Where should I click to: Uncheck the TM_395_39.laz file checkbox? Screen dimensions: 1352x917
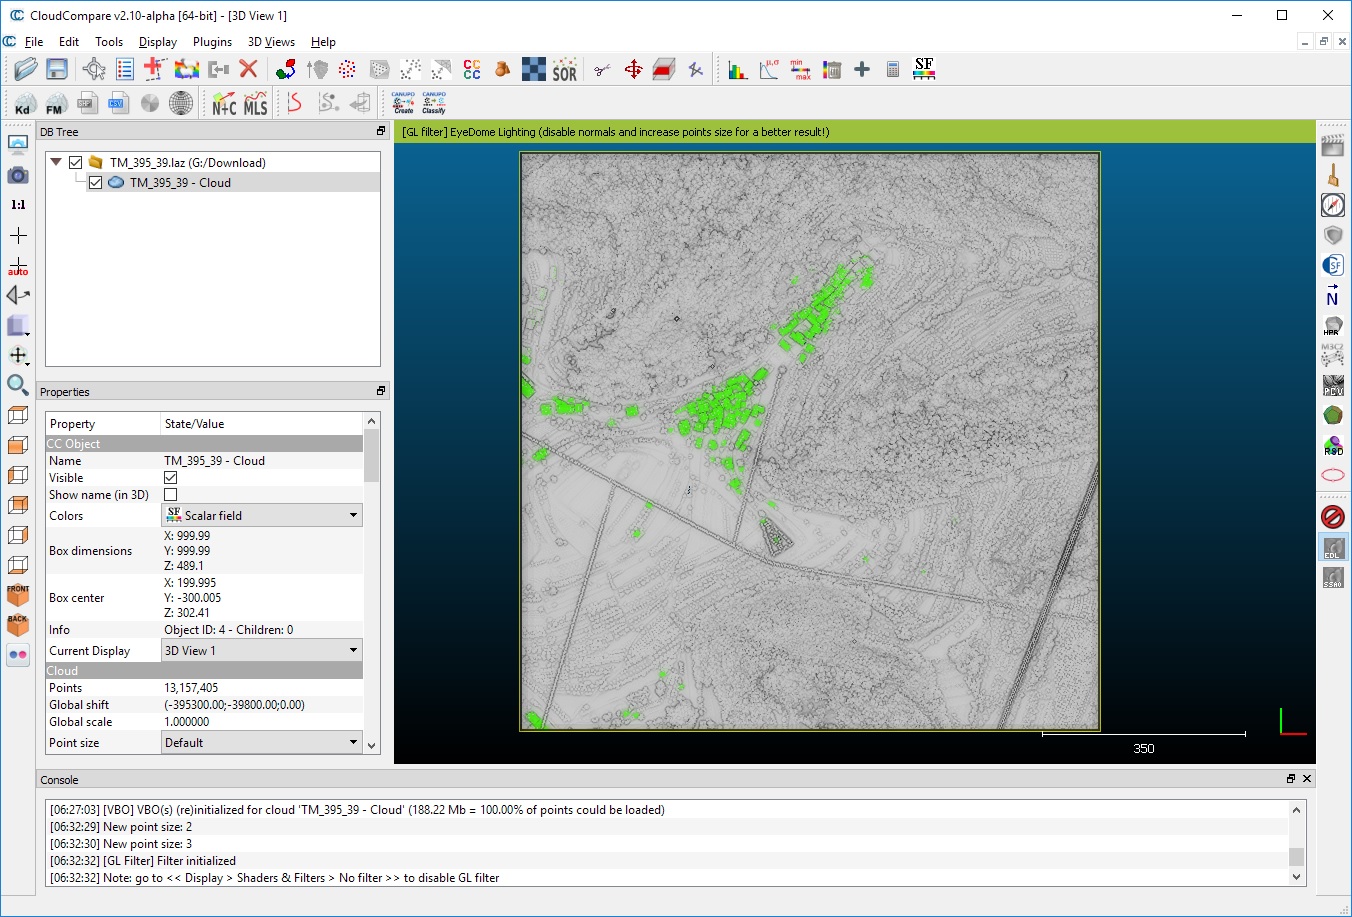[75, 162]
